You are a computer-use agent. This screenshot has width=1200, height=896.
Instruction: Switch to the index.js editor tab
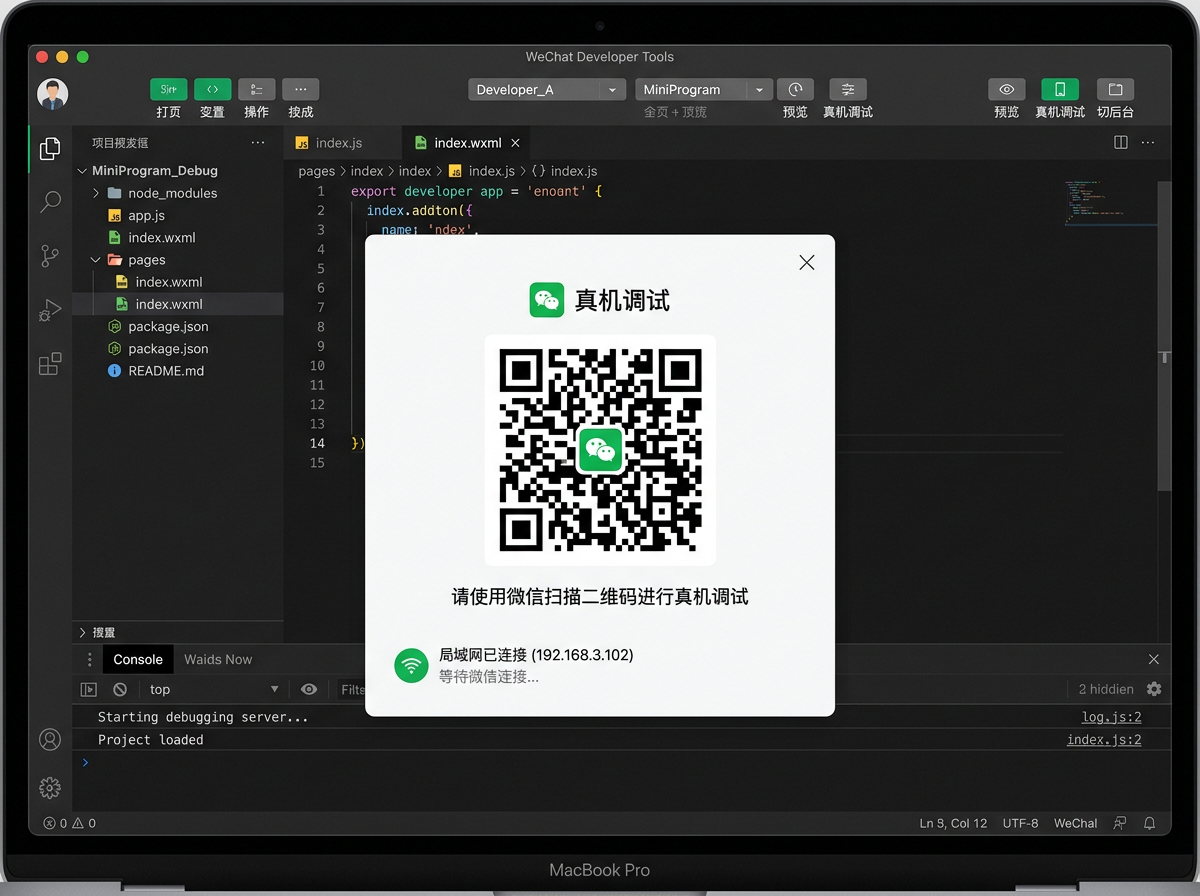(341, 143)
